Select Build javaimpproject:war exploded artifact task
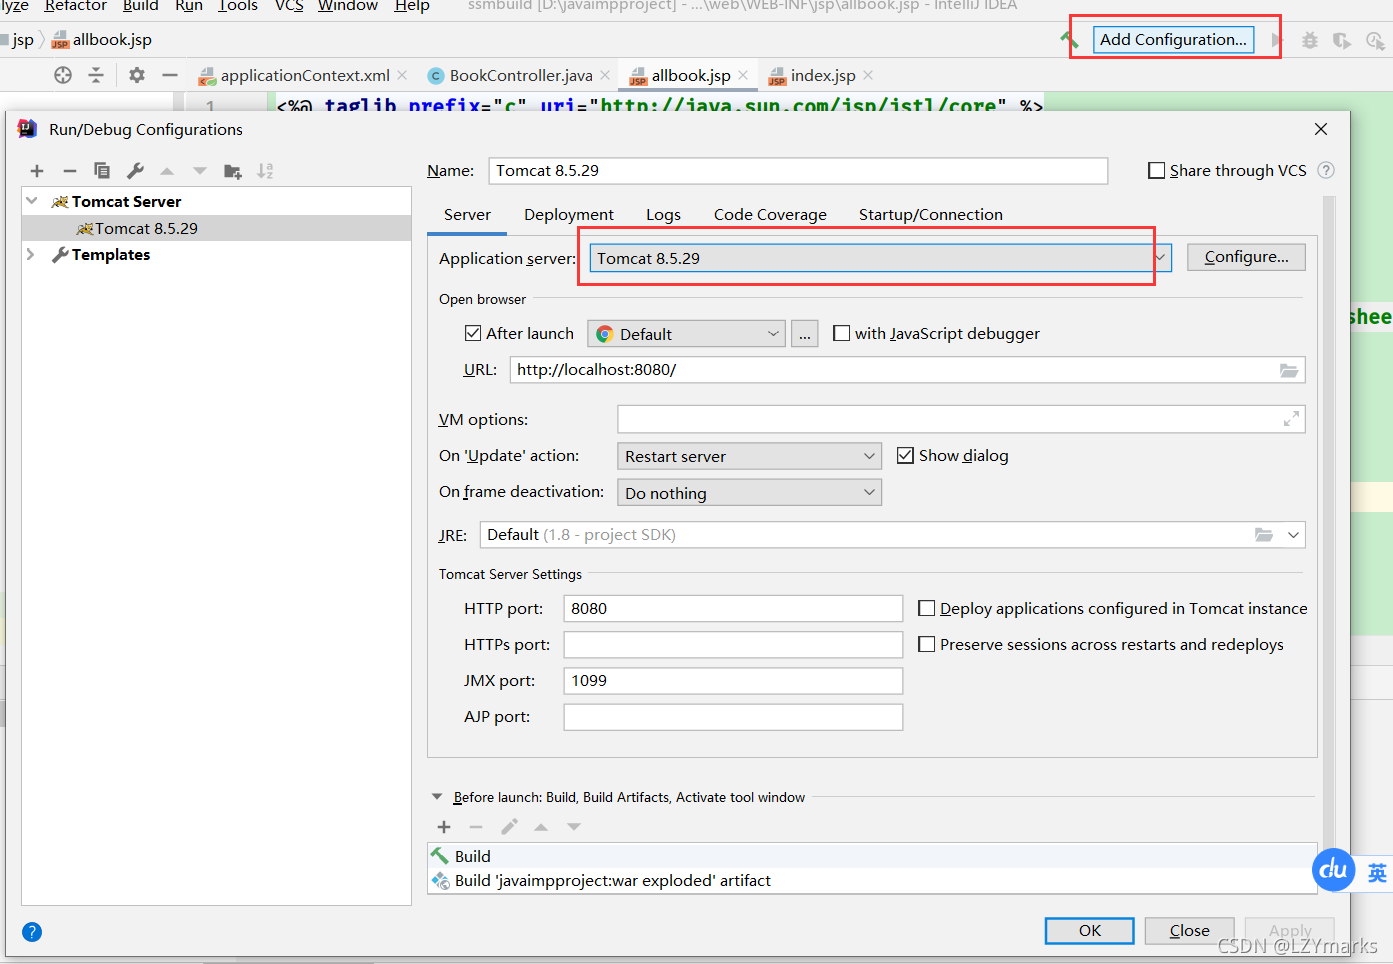 (x=872, y=880)
